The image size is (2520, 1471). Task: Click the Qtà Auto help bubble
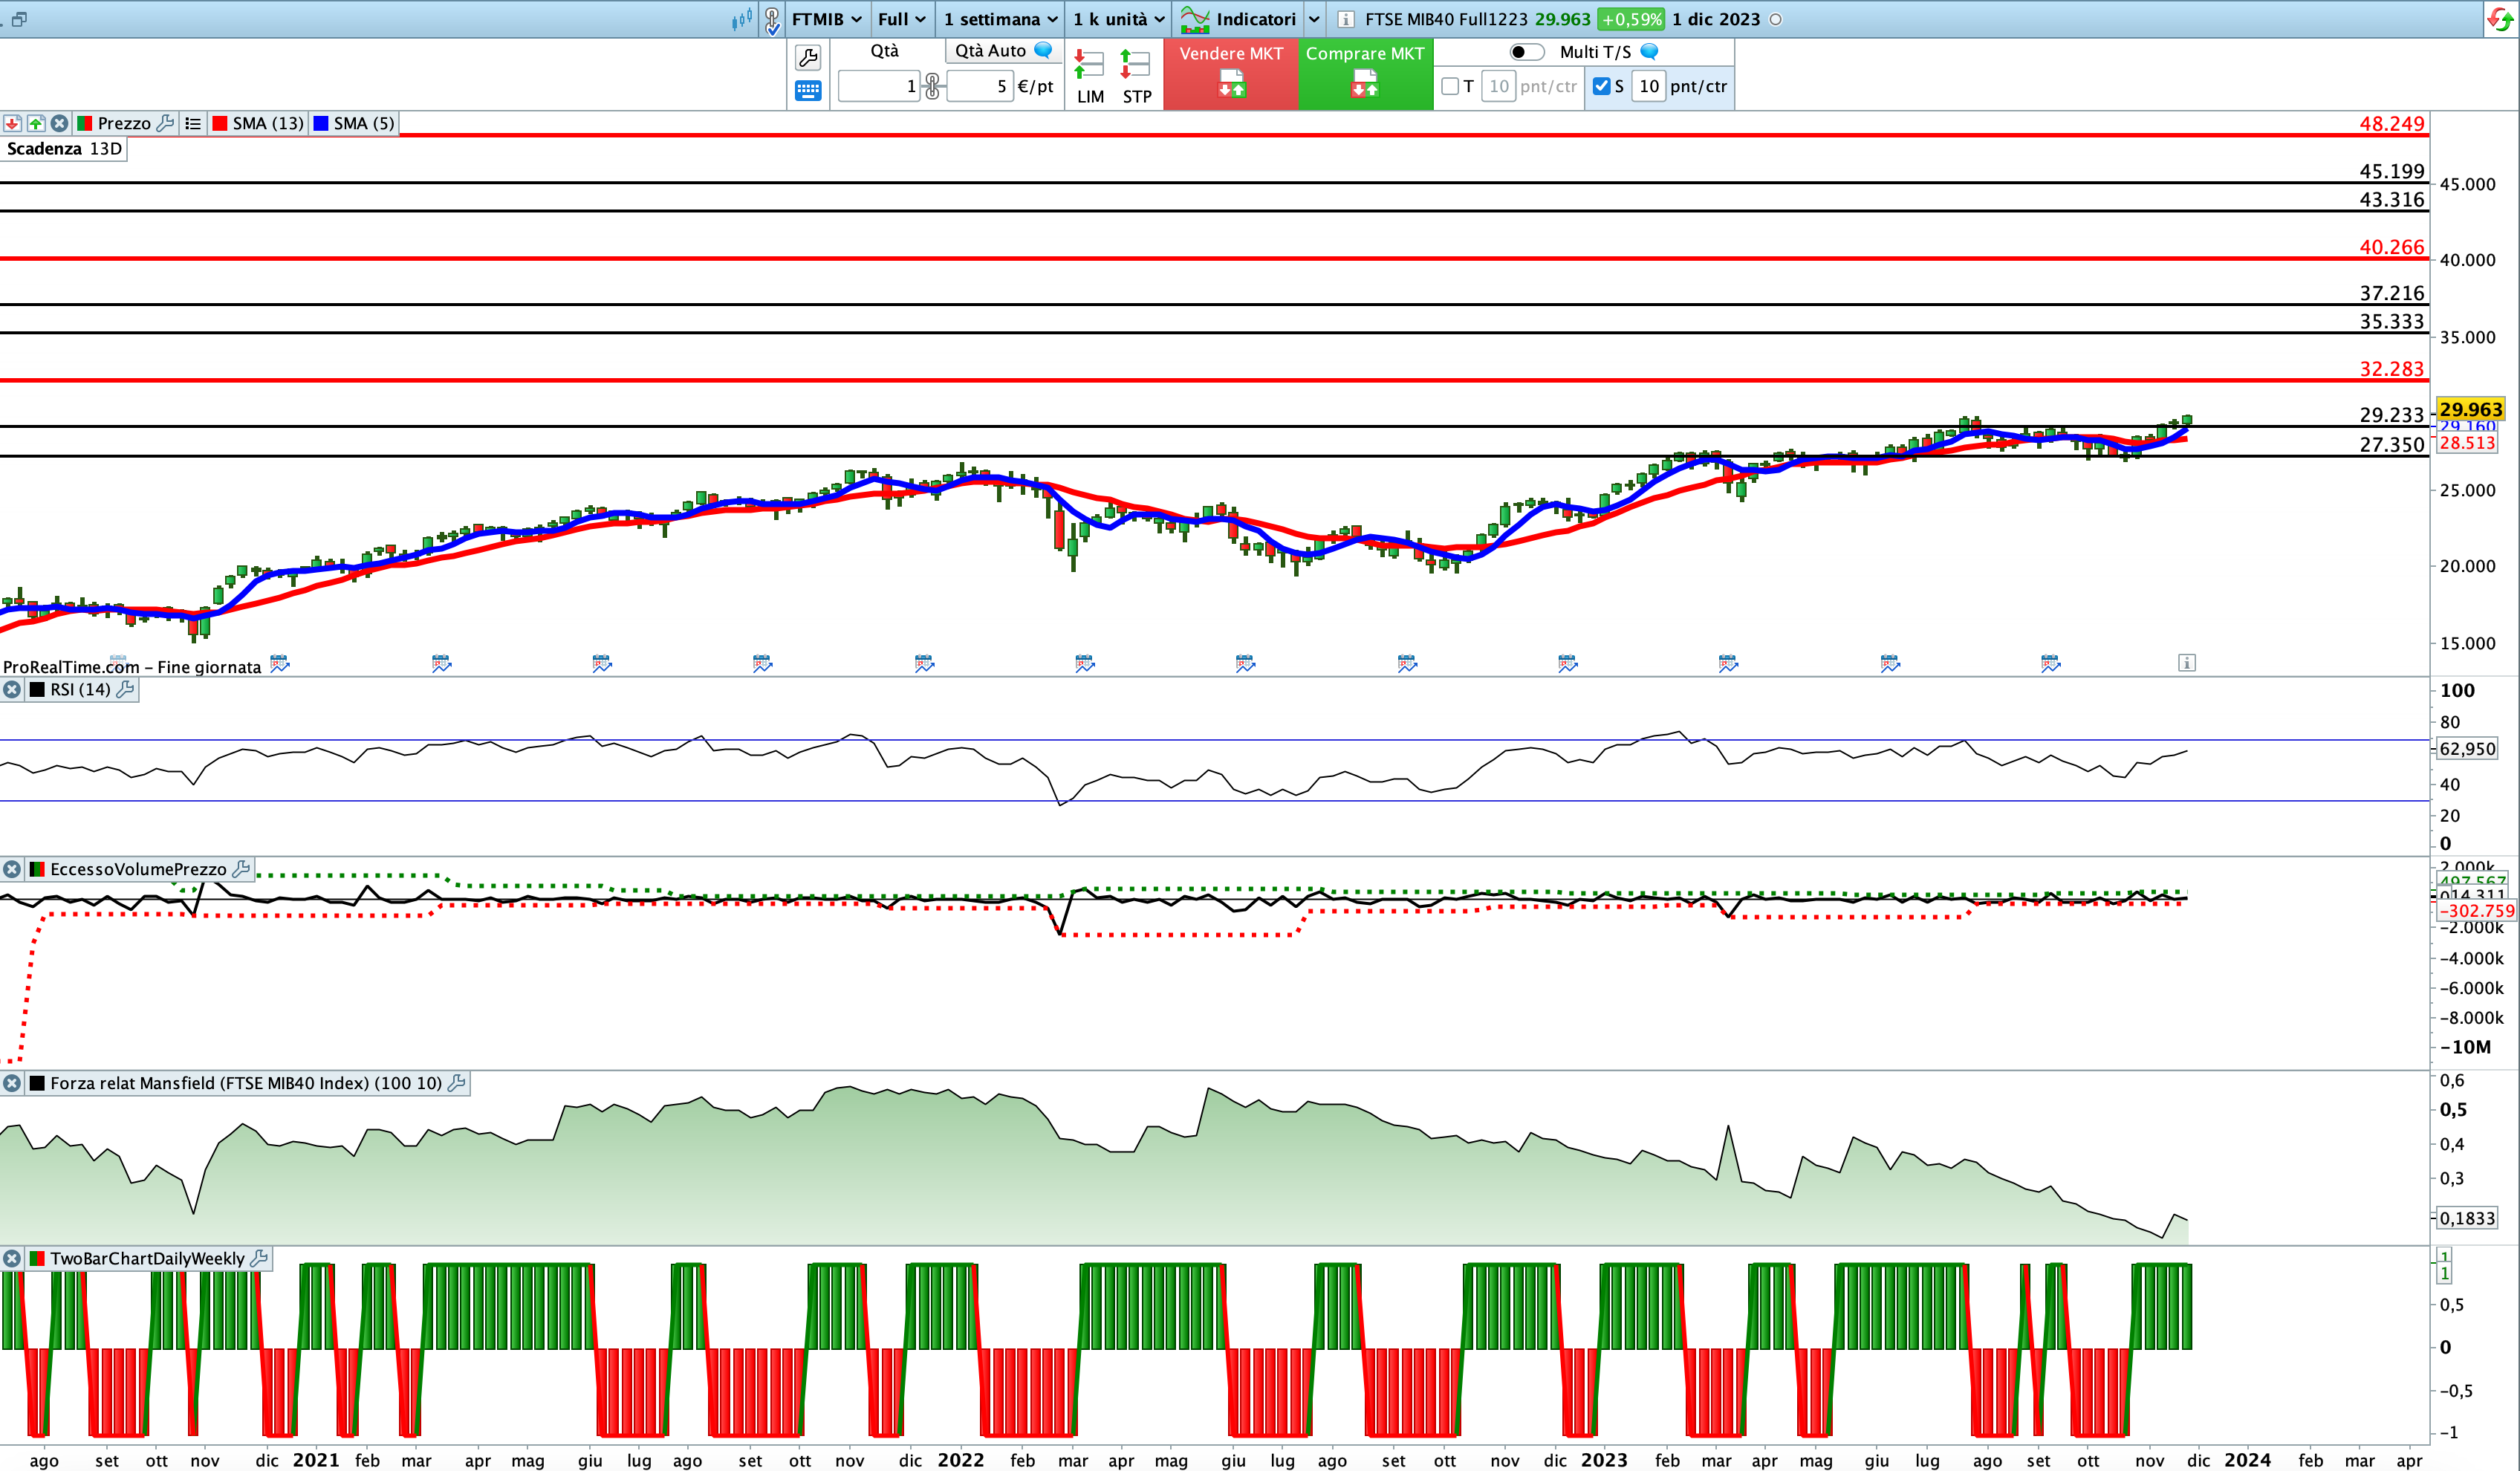point(1043,50)
